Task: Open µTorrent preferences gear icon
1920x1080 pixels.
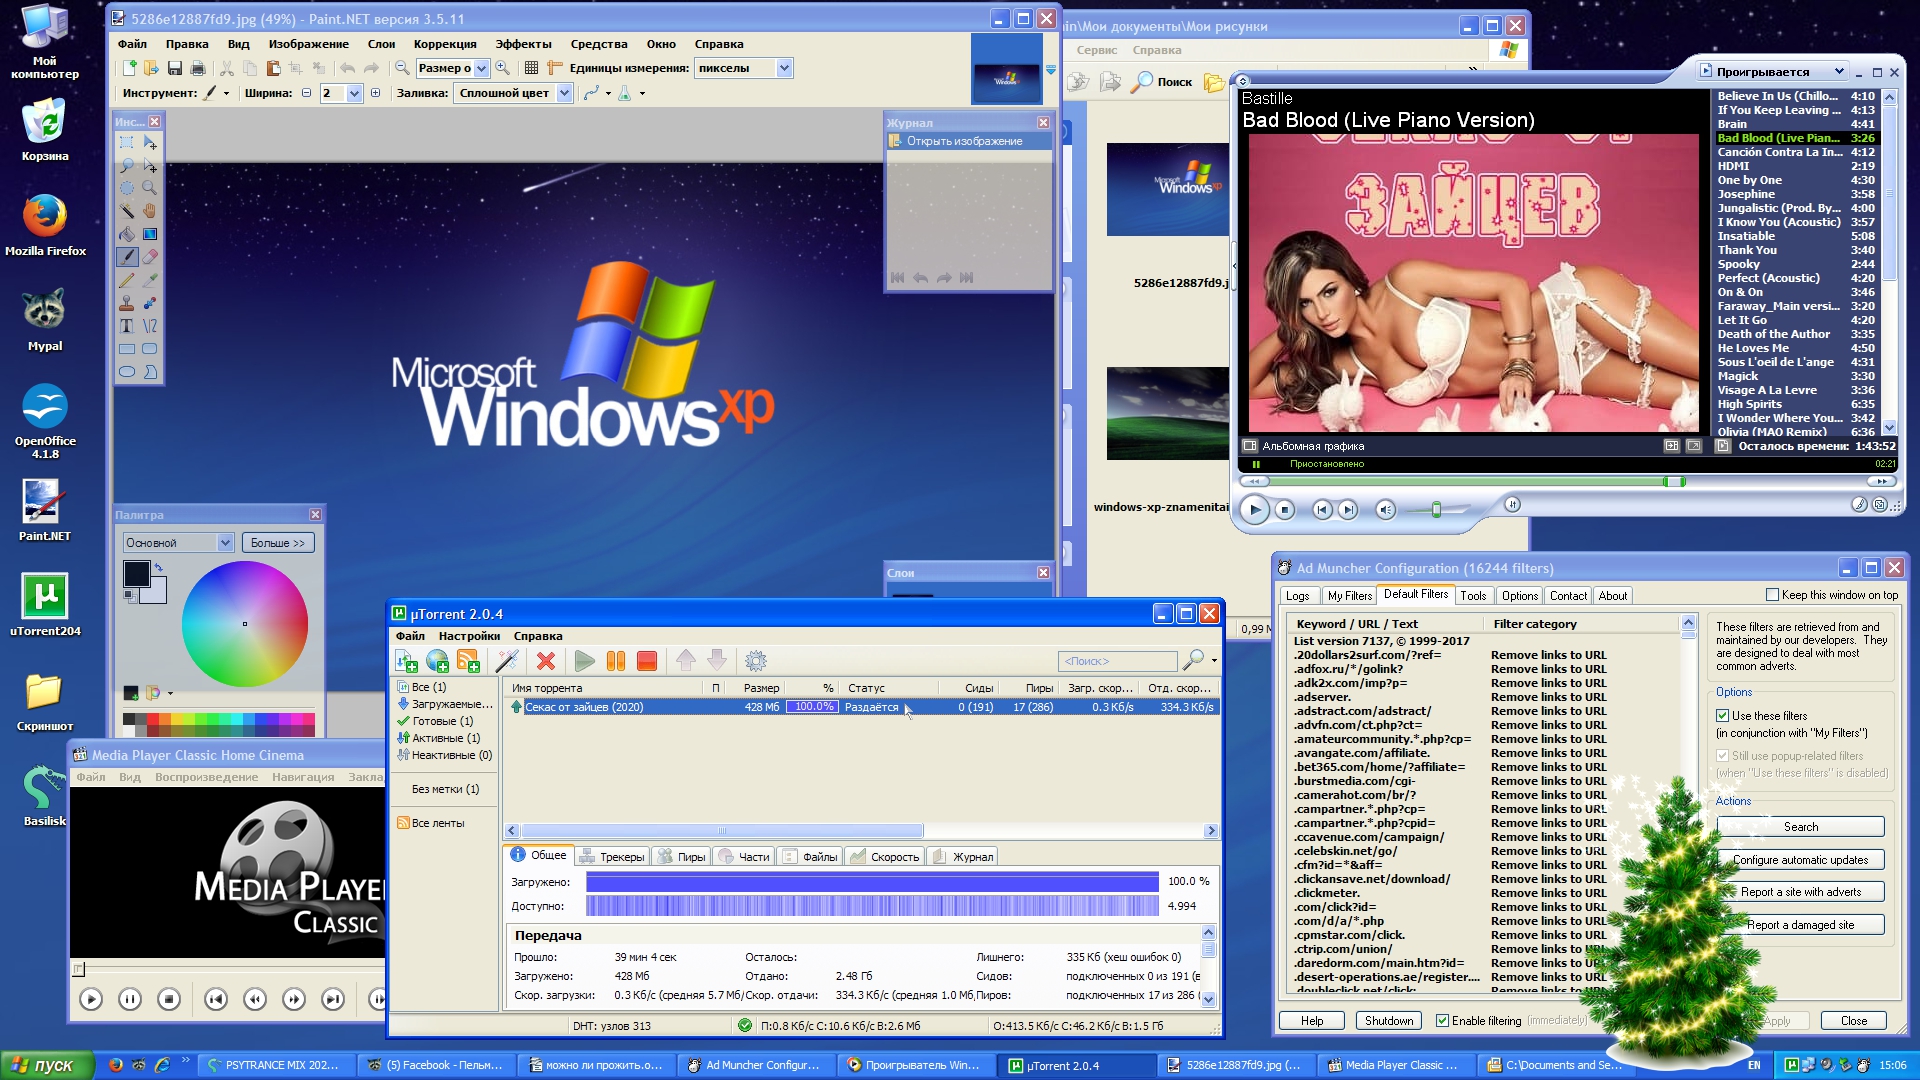Action: click(756, 661)
